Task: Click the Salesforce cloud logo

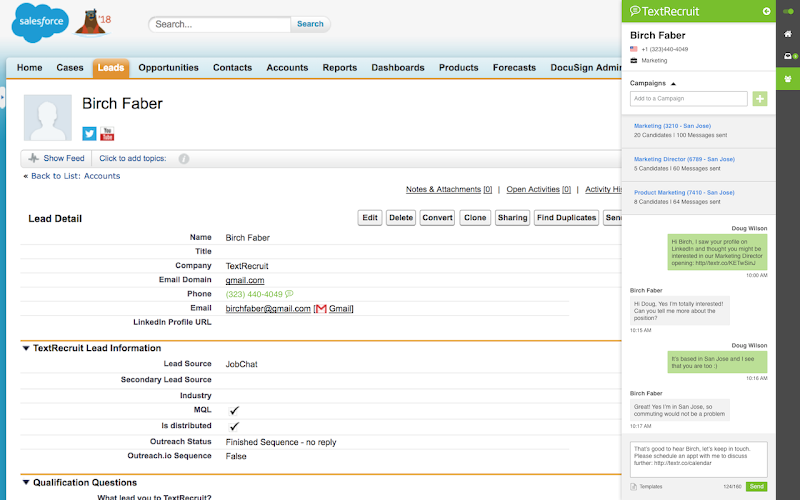Action: point(40,22)
